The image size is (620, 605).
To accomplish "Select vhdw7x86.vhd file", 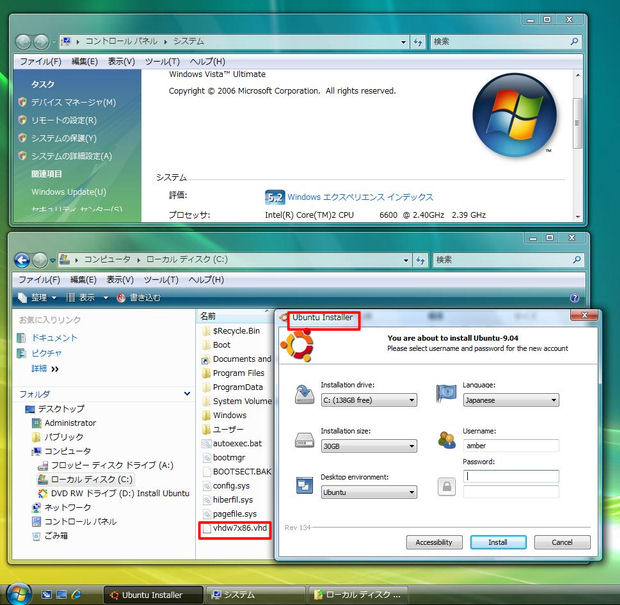I will (x=240, y=528).
